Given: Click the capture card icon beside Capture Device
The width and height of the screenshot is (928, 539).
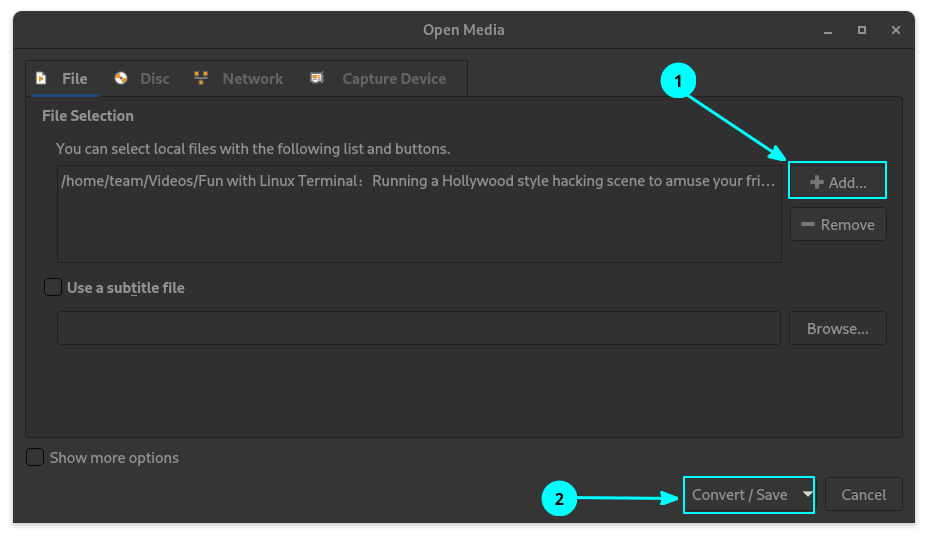Looking at the screenshot, I should tap(318, 78).
